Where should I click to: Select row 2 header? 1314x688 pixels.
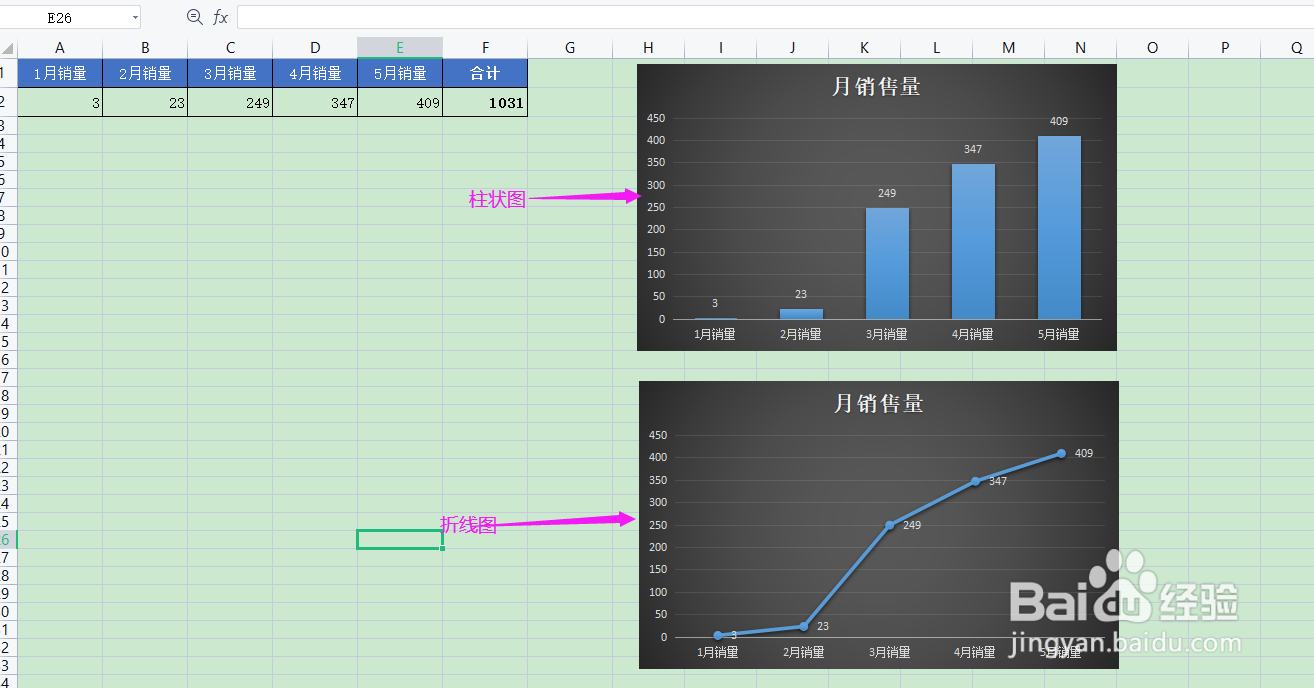(8, 102)
